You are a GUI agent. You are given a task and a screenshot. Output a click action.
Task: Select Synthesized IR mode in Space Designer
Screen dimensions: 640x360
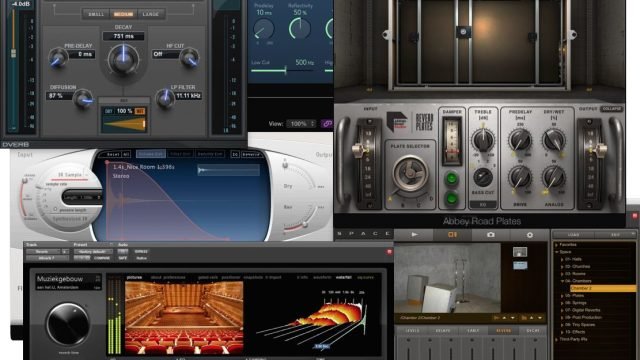tap(70, 219)
